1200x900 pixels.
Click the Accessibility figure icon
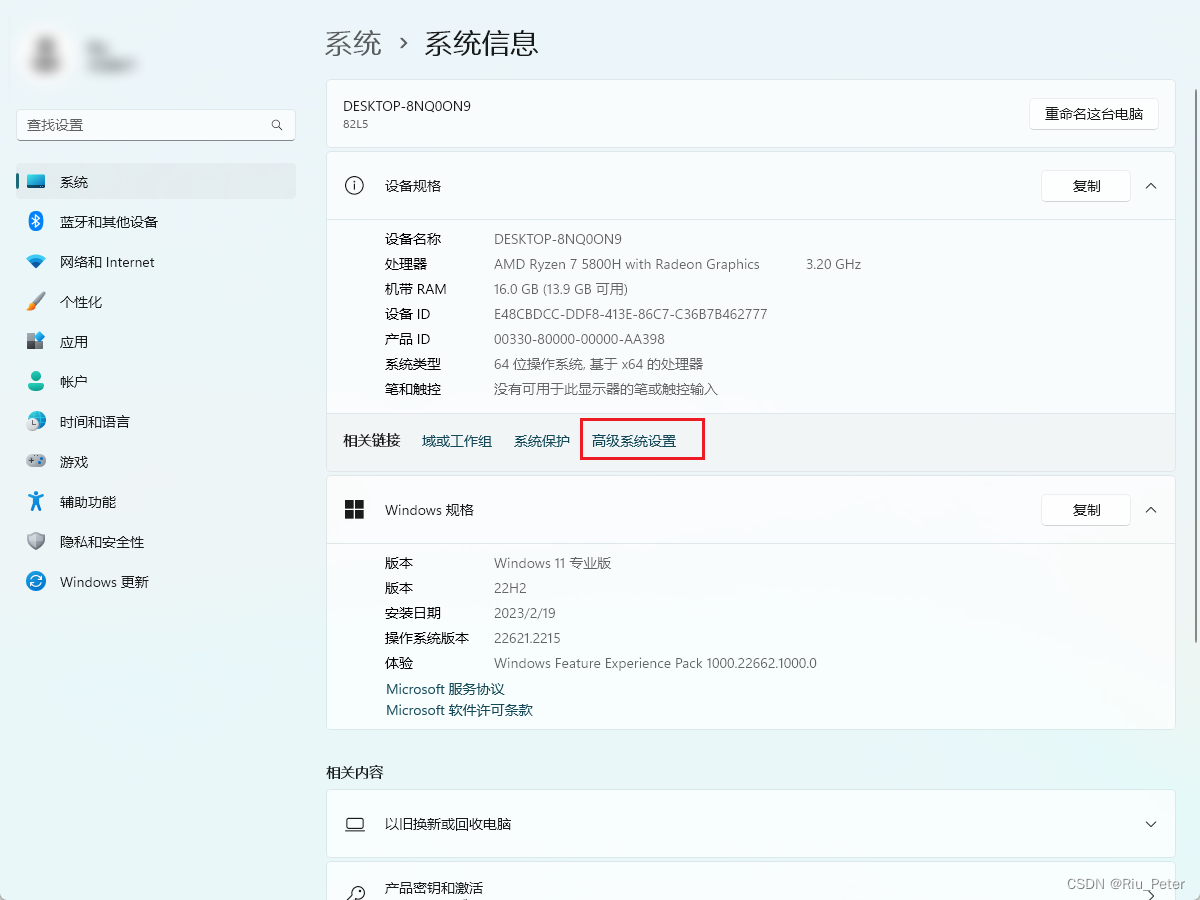coord(36,502)
